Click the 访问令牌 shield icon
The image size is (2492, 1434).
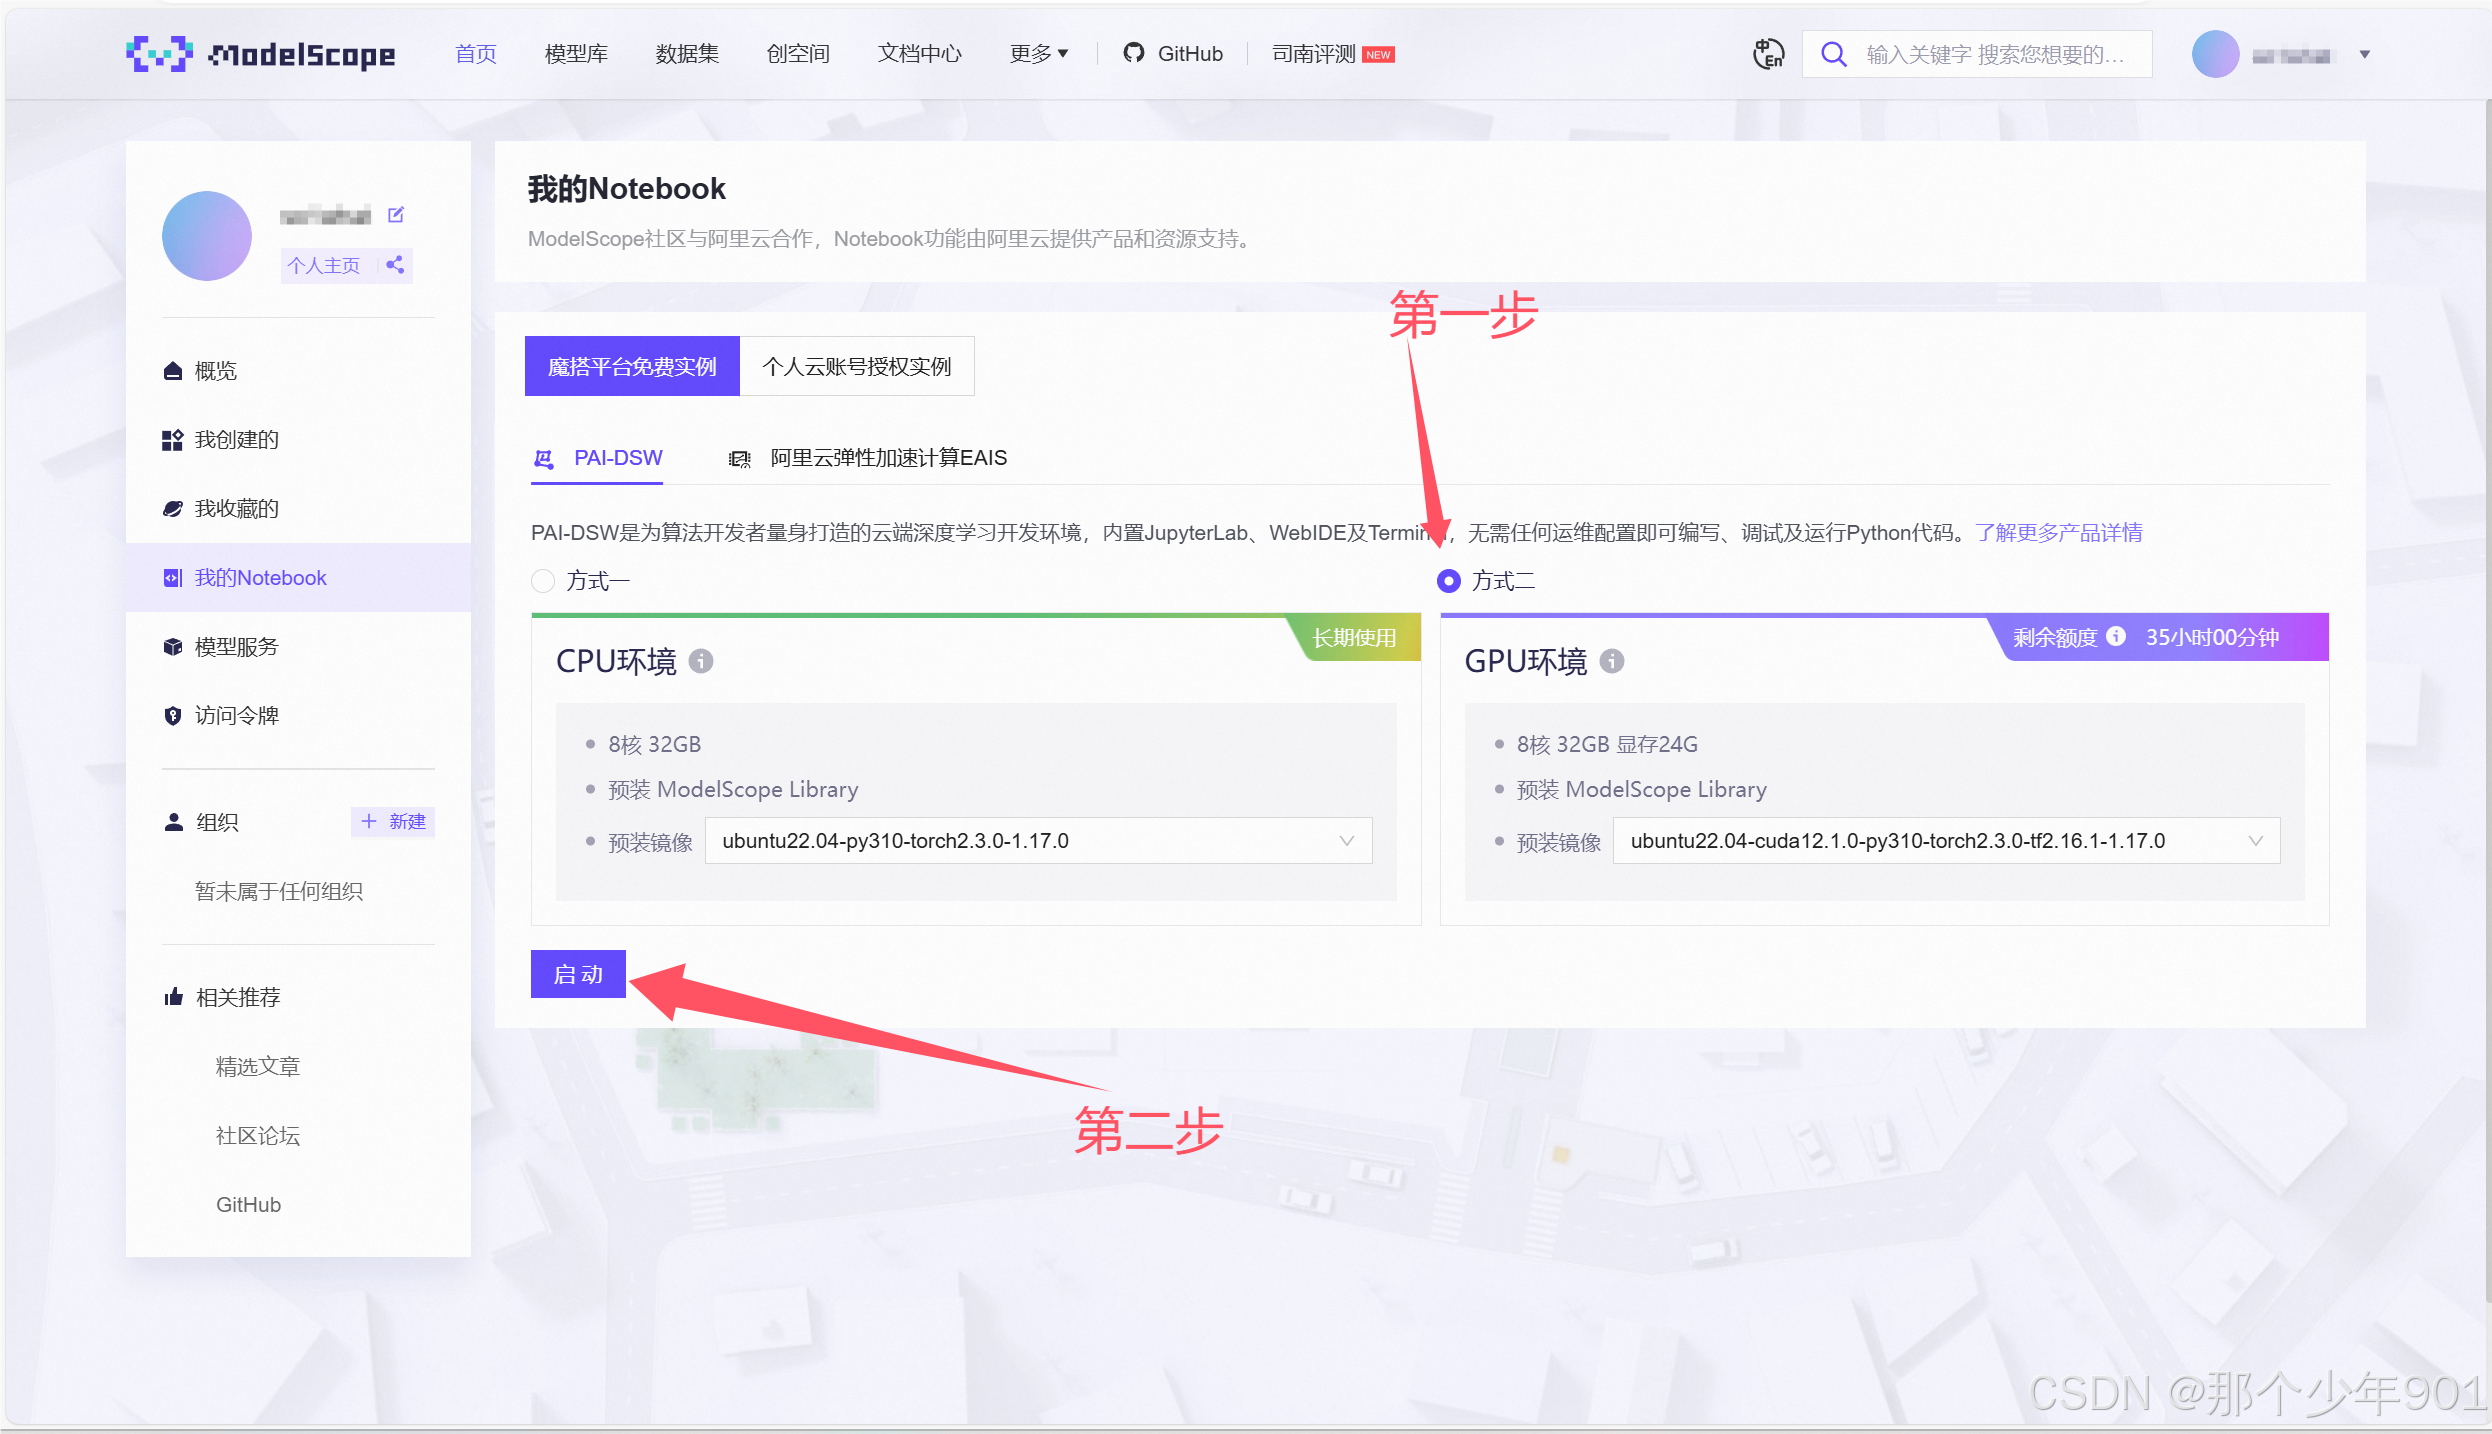173,716
